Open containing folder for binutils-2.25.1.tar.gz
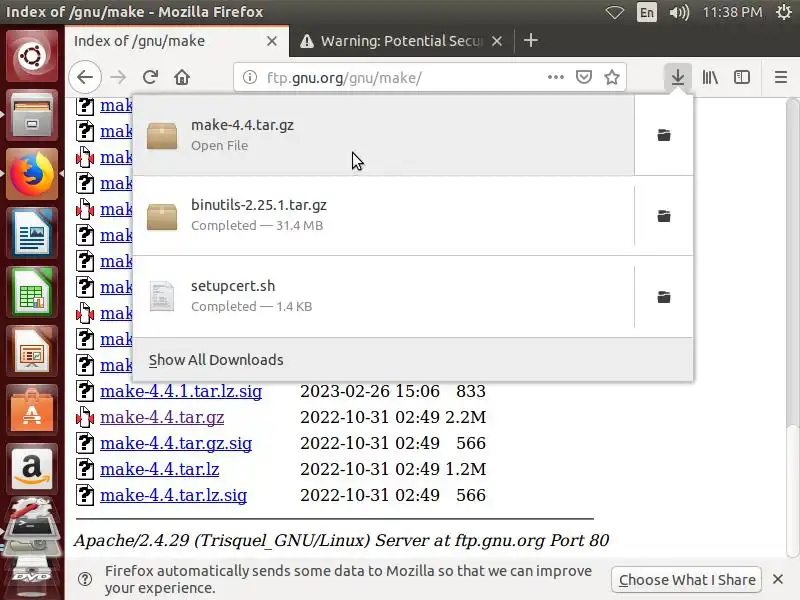Viewport: 800px width, 600px height. [664, 216]
